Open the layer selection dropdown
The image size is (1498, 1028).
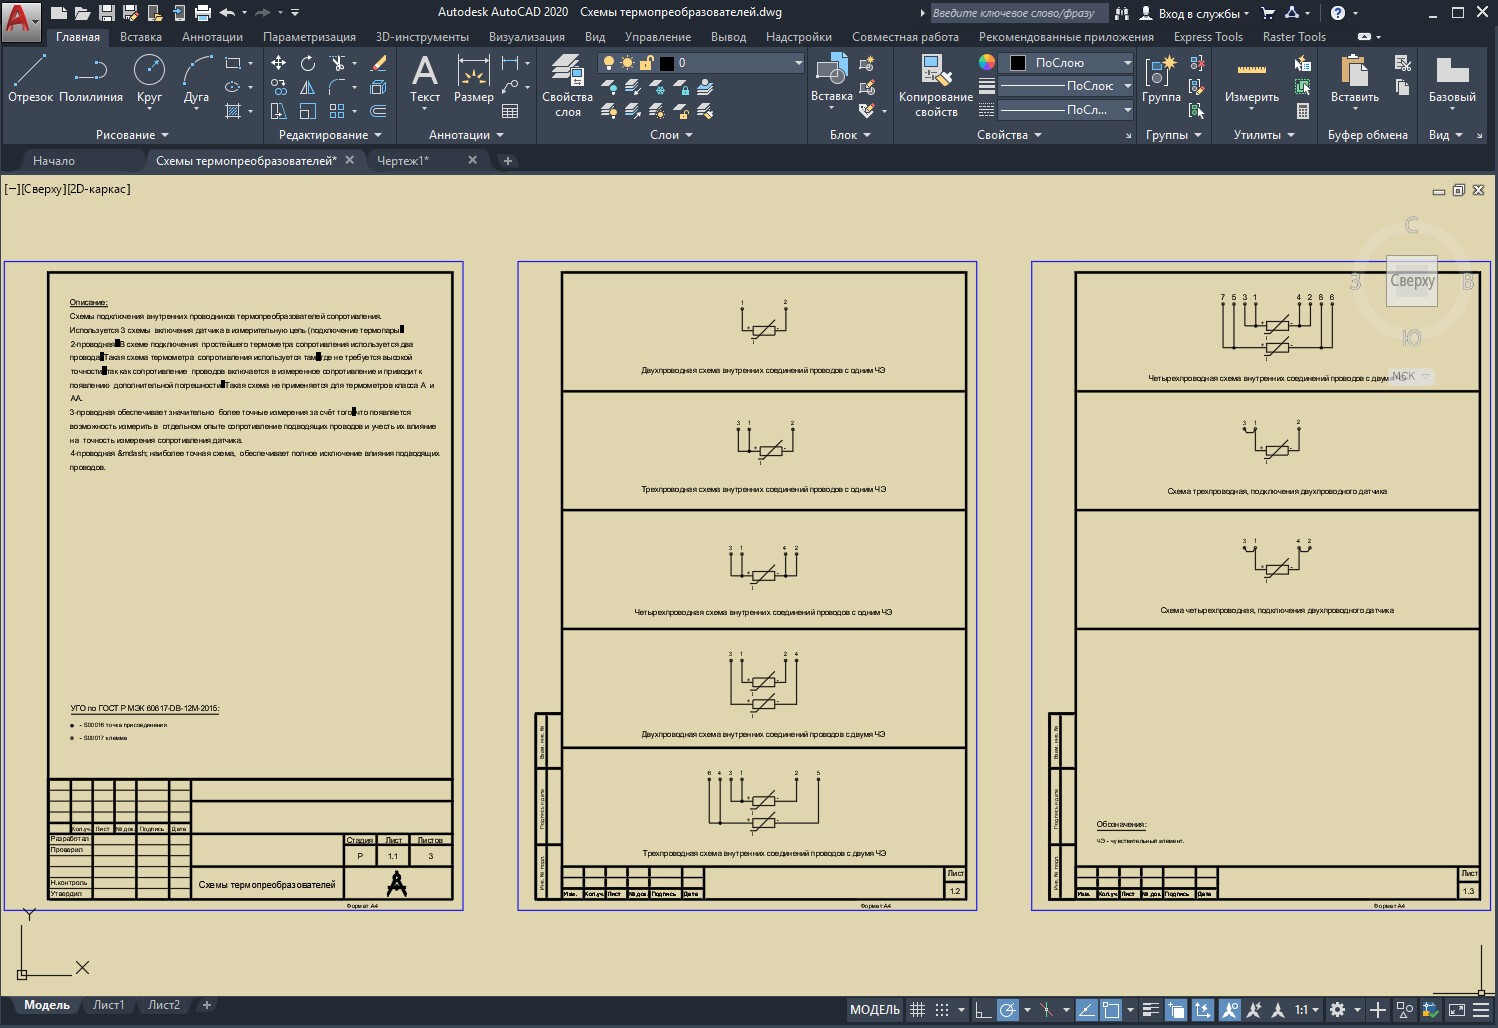pyautogui.click(x=797, y=63)
